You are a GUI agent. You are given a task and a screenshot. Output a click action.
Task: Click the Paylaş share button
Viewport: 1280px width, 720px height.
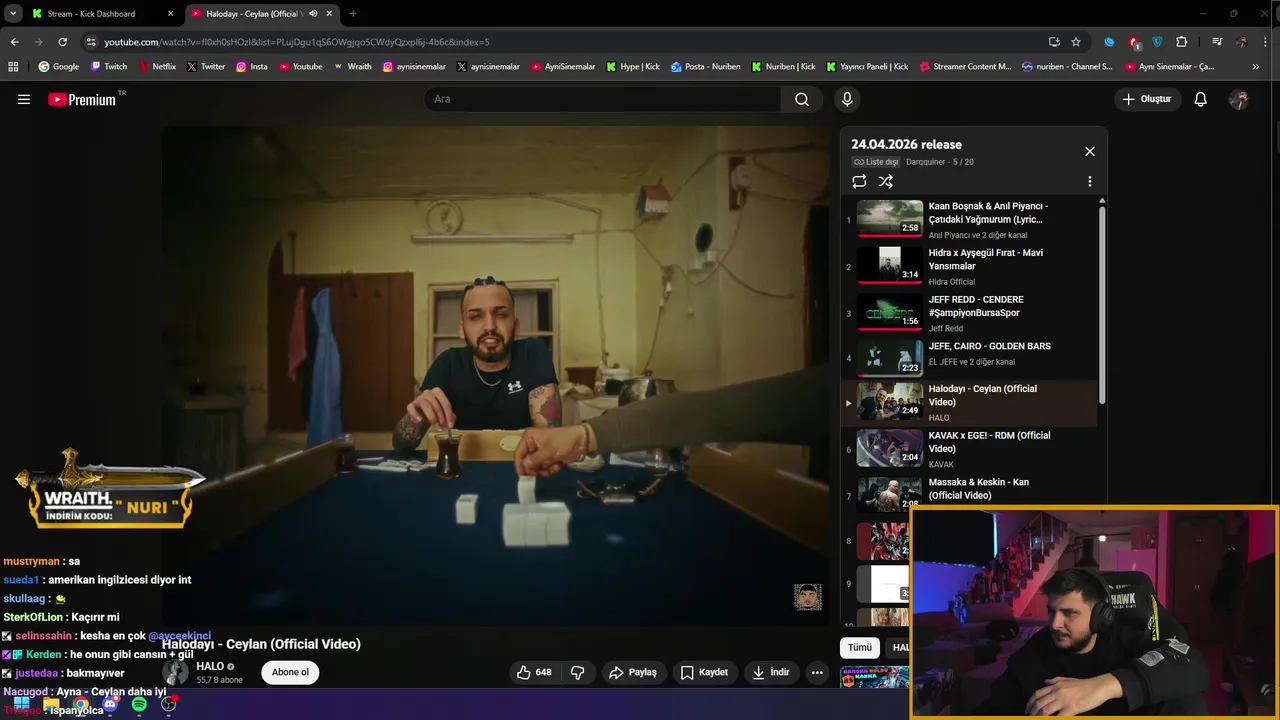coord(632,672)
